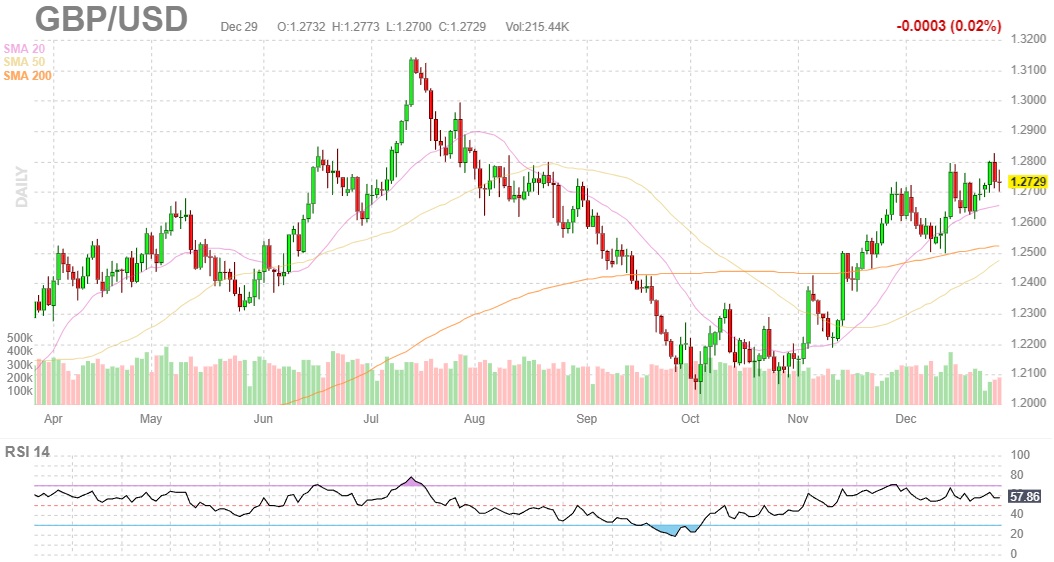Click the close price C:1.2729
Screen dimensions: 1054x562
[463, 27]
